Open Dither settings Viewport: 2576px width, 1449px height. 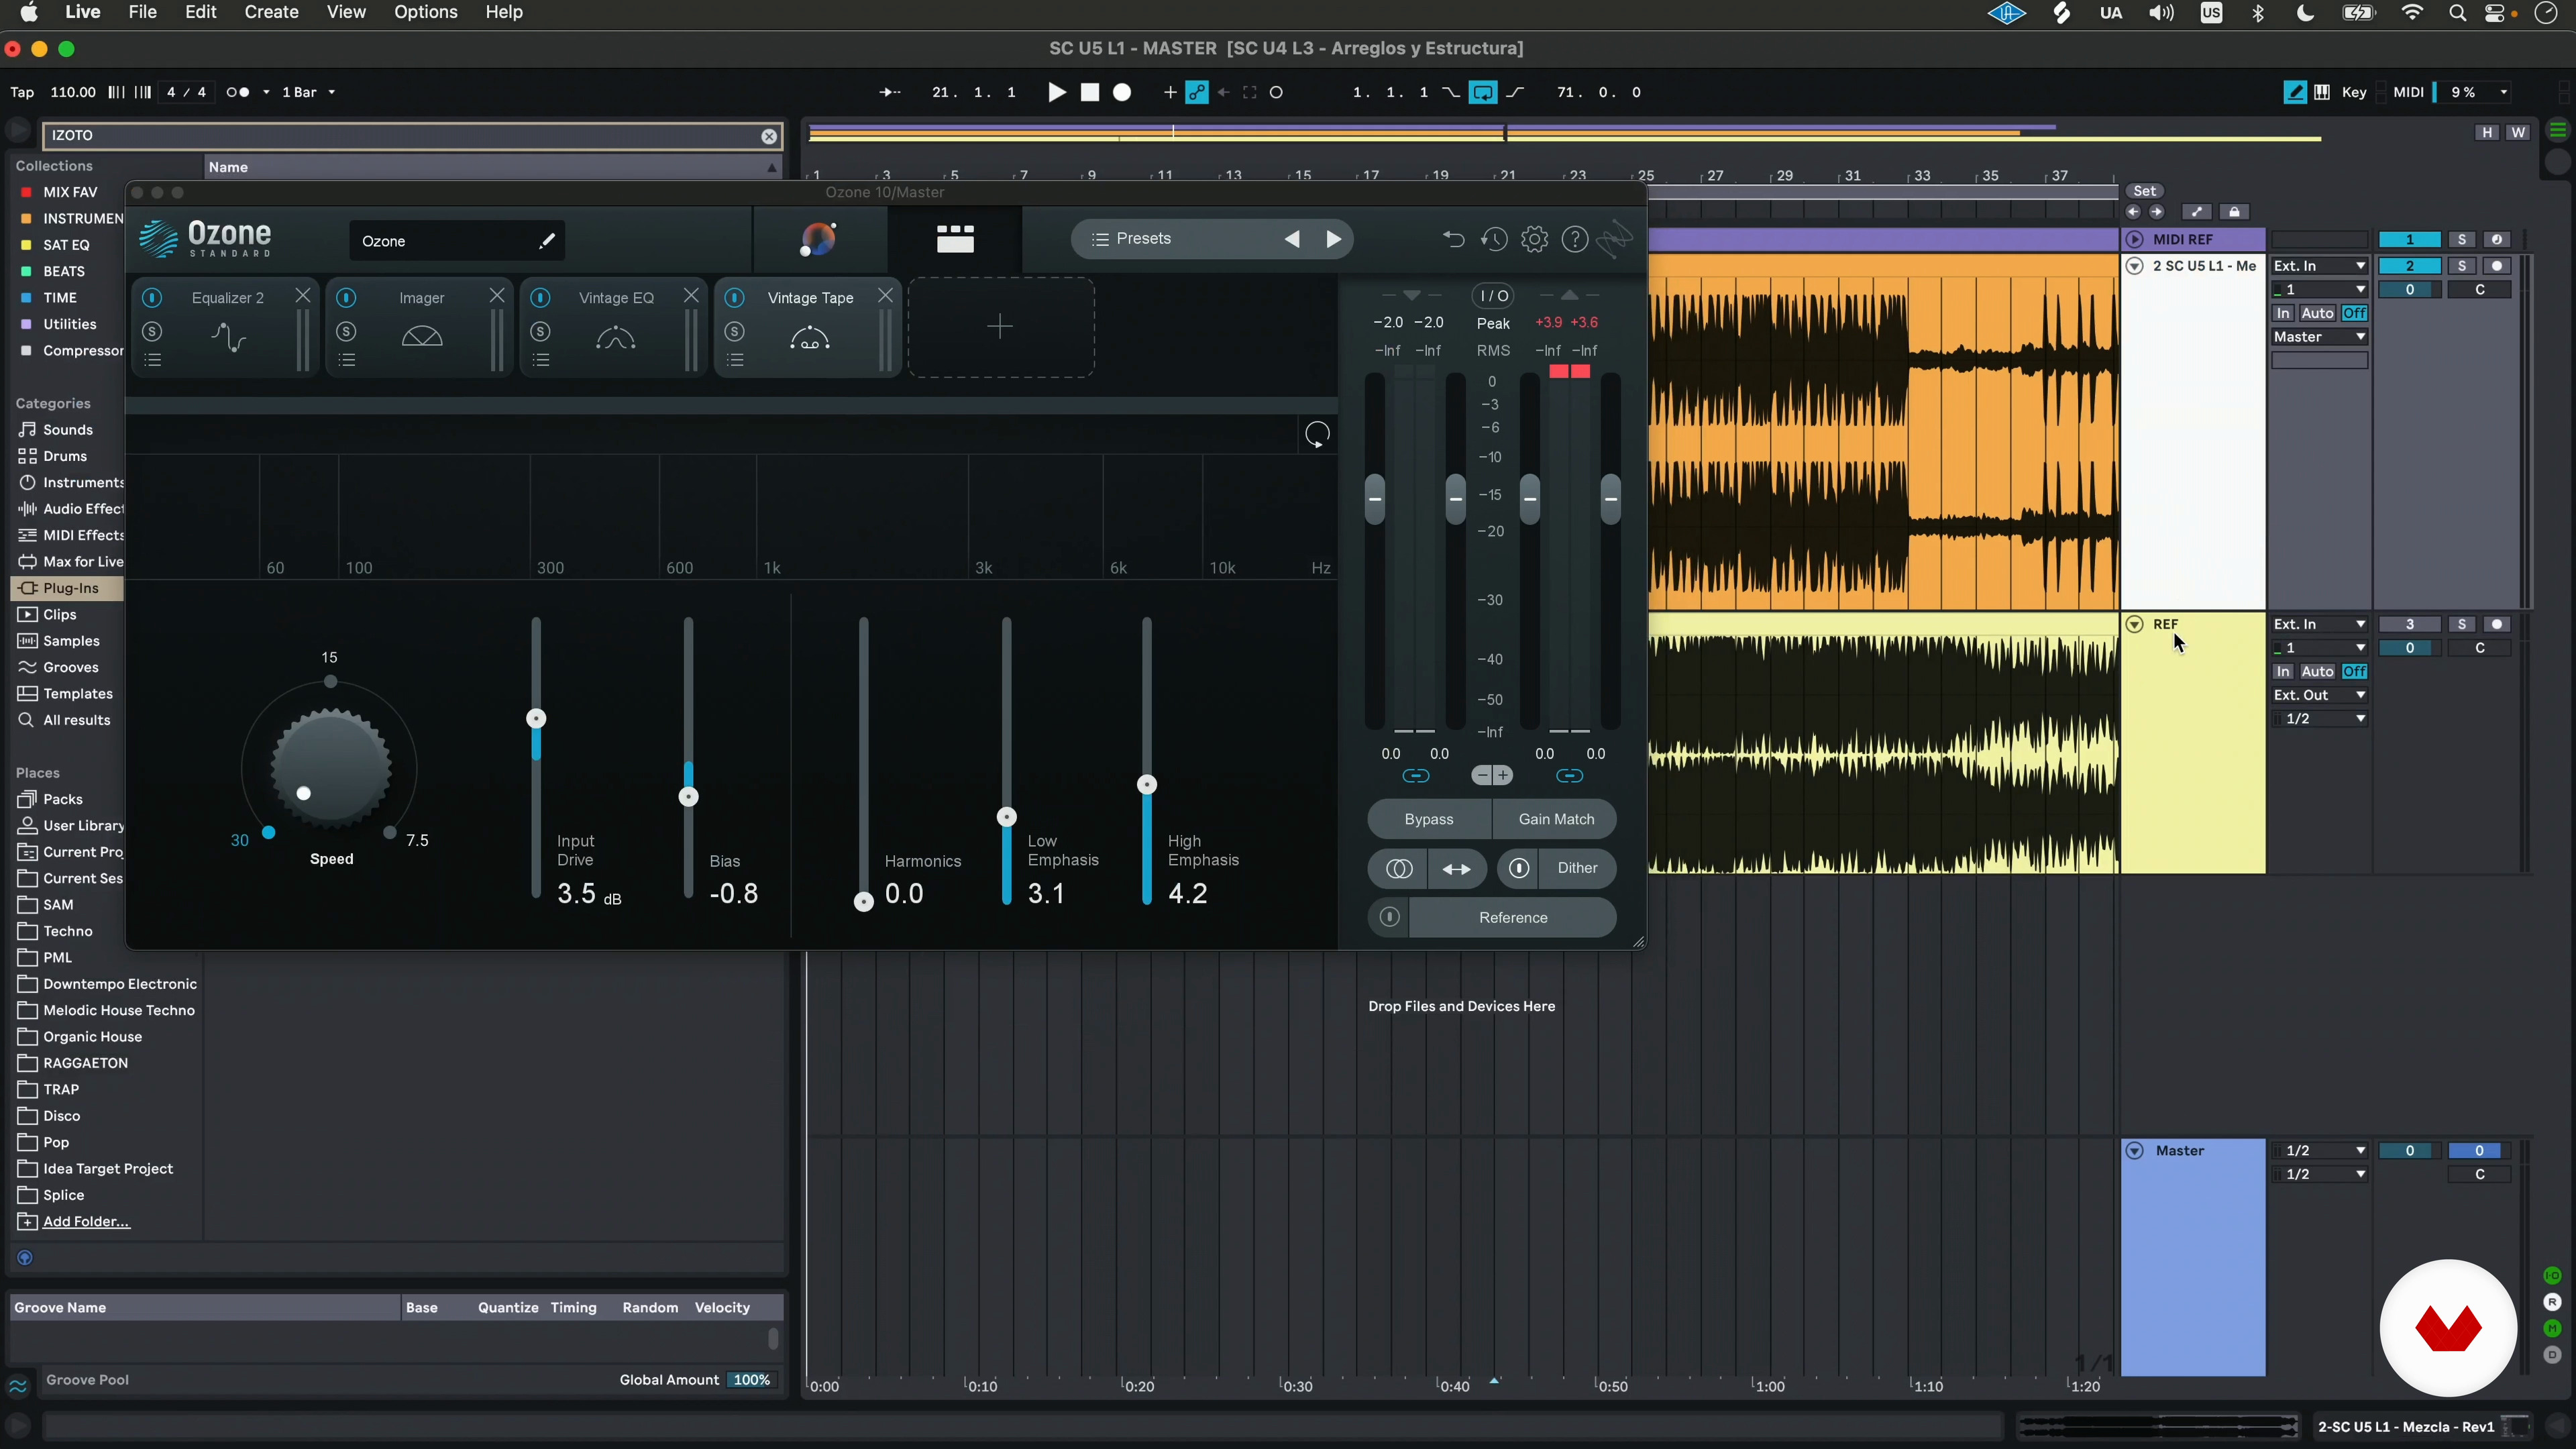(1577, 868)
